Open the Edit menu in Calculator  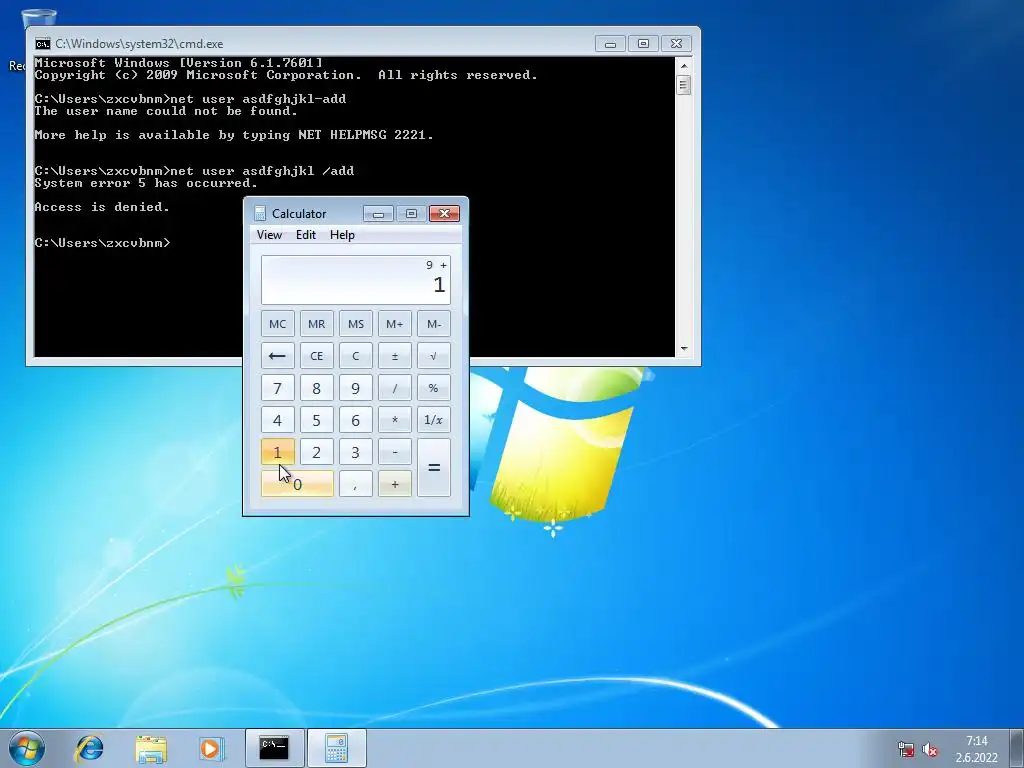pyautogui.click(x=306, y=235)
